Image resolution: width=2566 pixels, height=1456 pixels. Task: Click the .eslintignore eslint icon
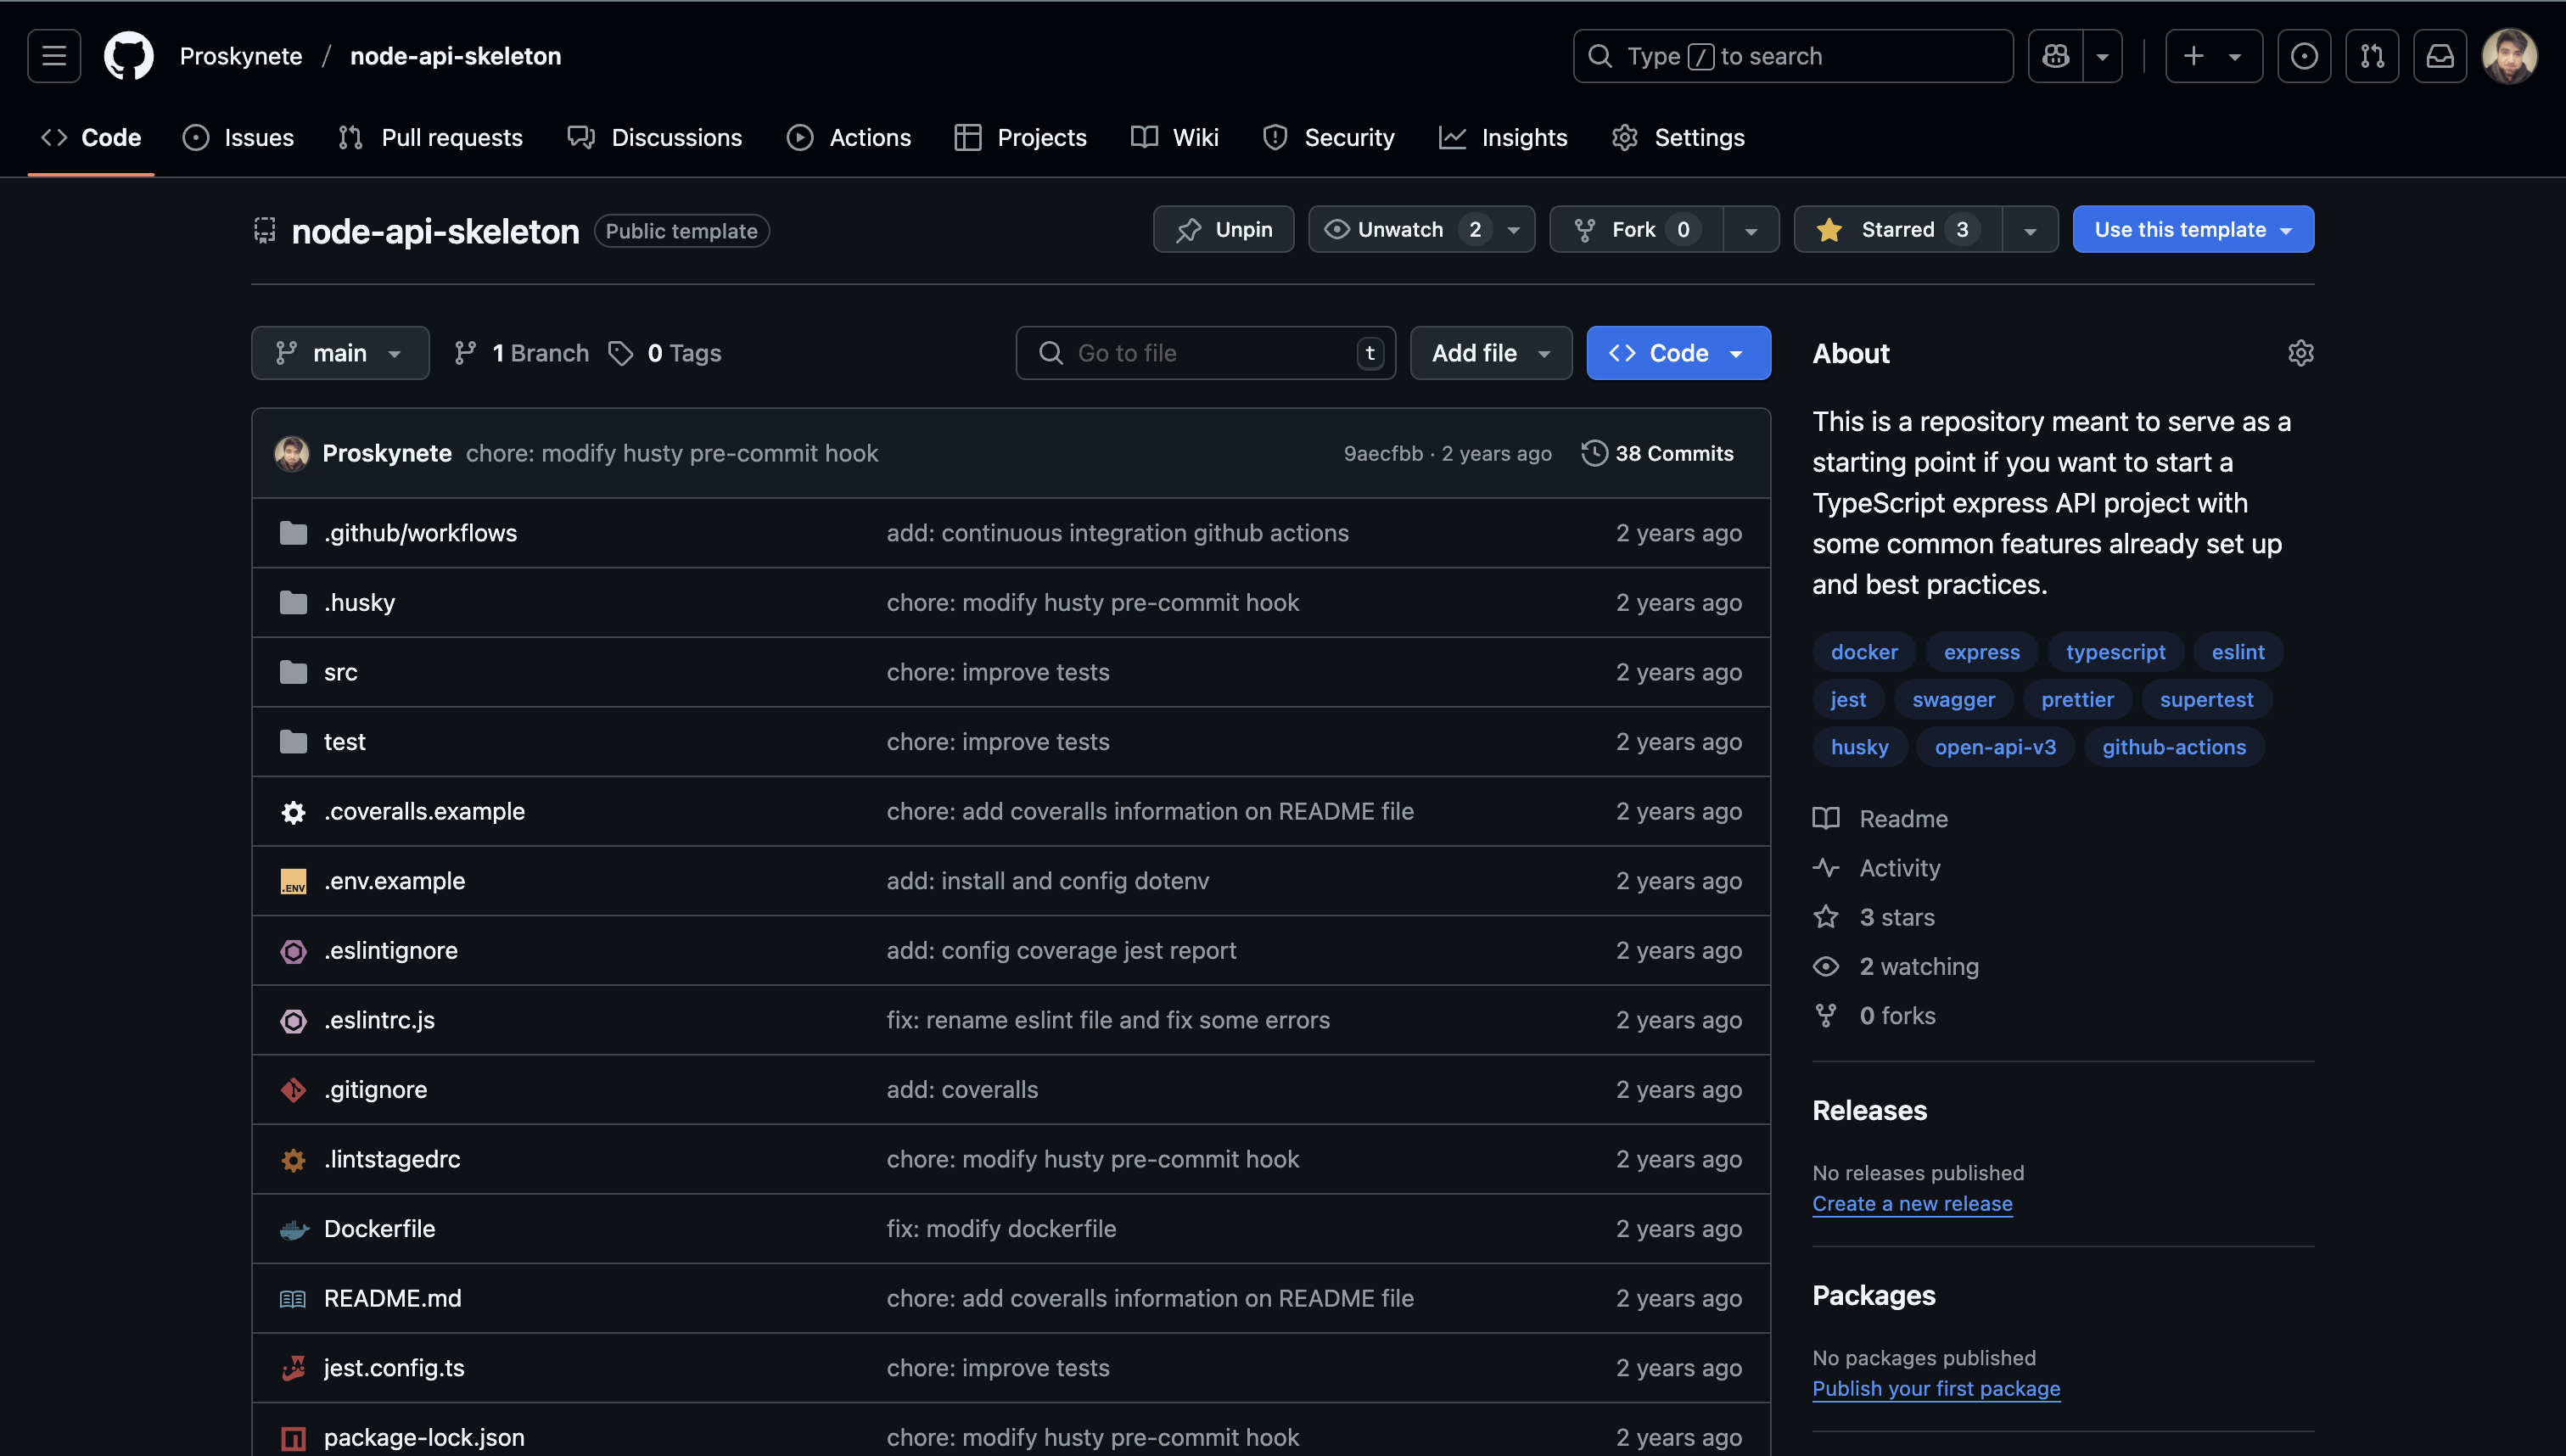(x=293, y=951)
